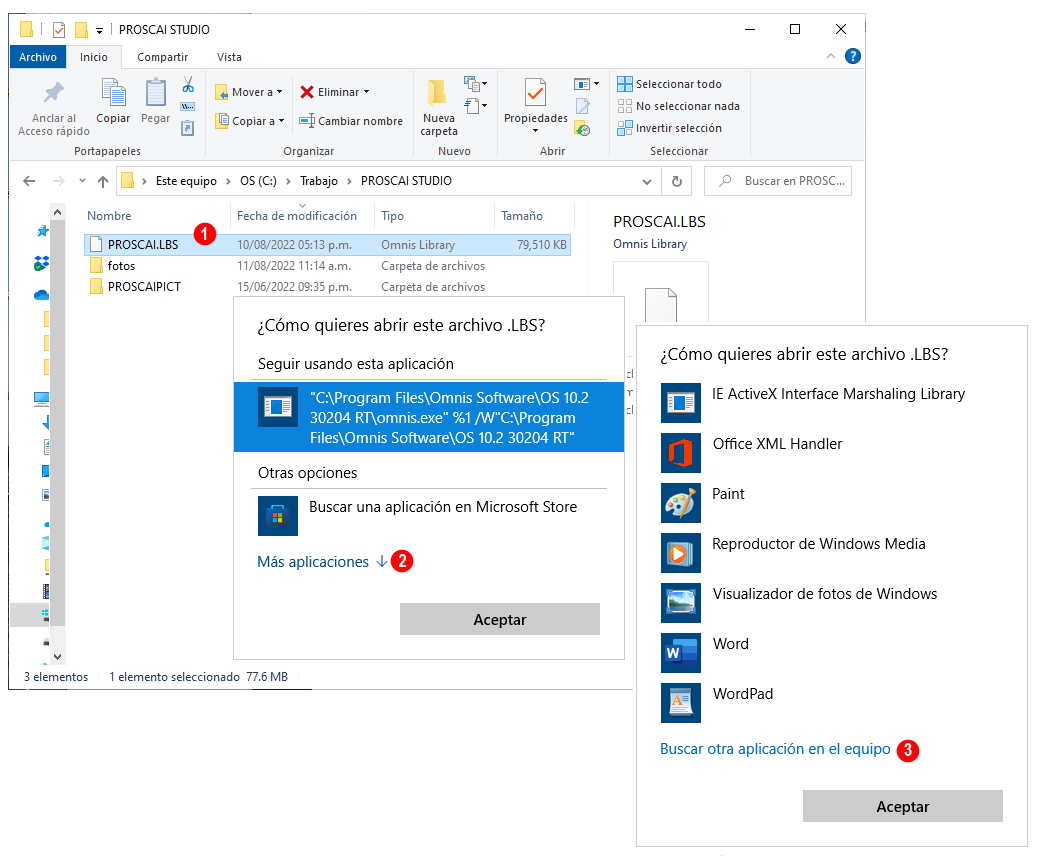Click Invertir selección
The height and width of the screenshot is (856, 1046).
click(x=670, y=128)
